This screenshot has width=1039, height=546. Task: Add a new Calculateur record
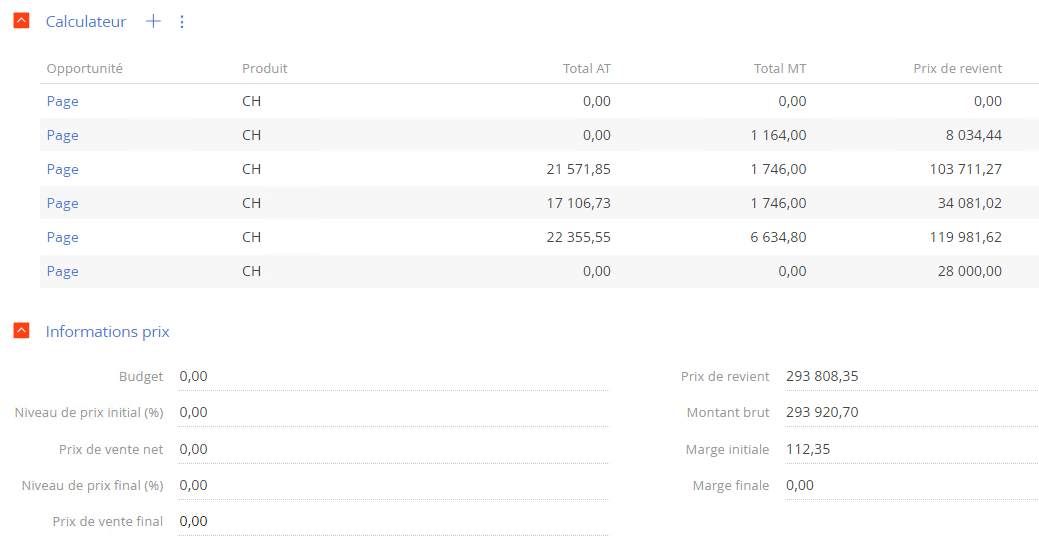pos(153,21)
